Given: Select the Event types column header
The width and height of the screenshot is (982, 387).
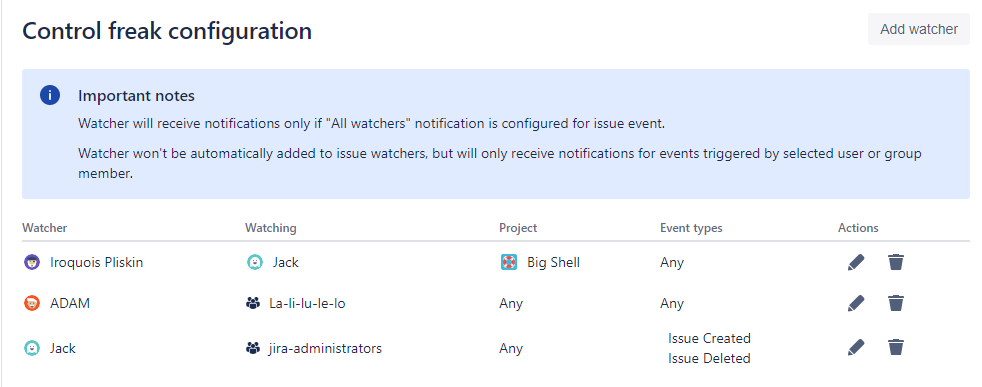Looking at the screenshot, I should click(x=691, y=228).
